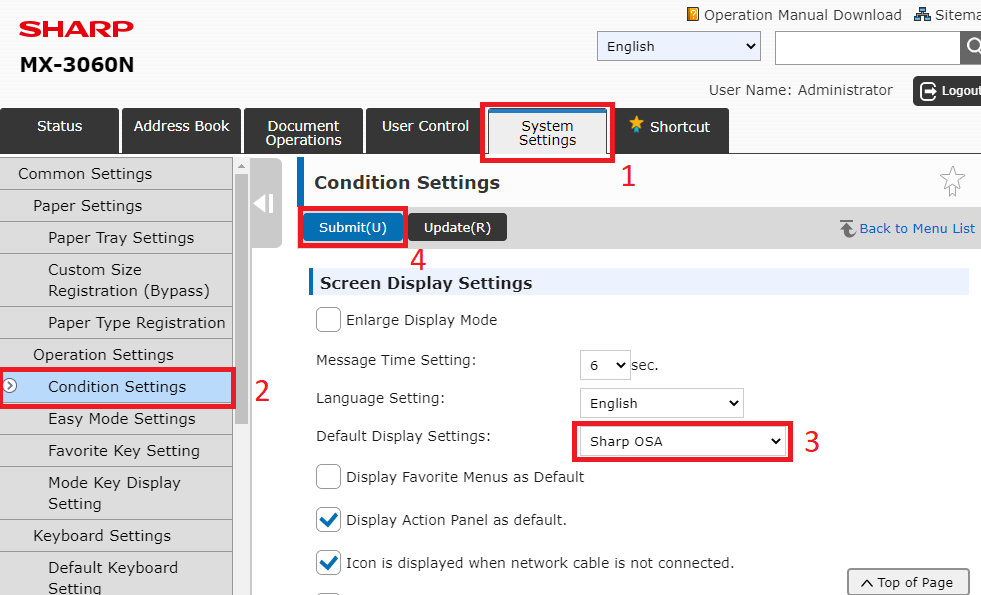Open the Message Time Setting dropdown
The height and width of the screenshot is (595, 981).
pos(604,365)
